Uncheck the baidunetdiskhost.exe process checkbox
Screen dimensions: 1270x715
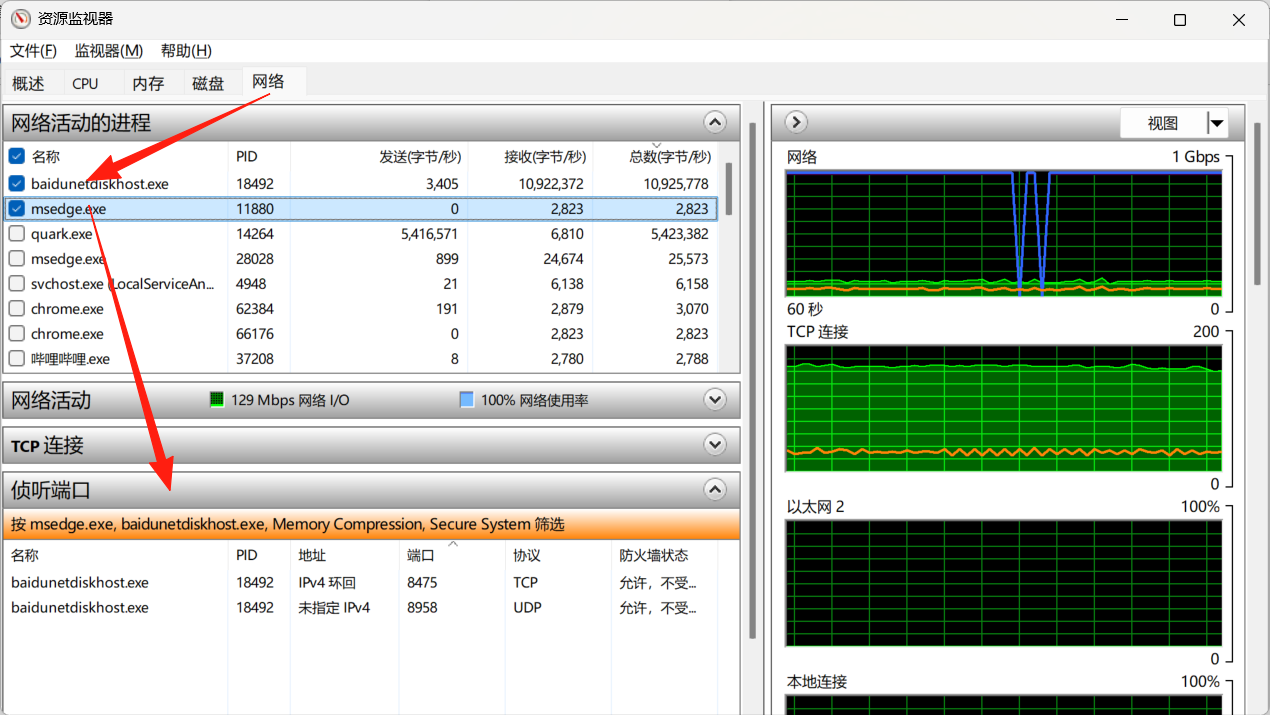pyautogui.click(x=16, y=184)
